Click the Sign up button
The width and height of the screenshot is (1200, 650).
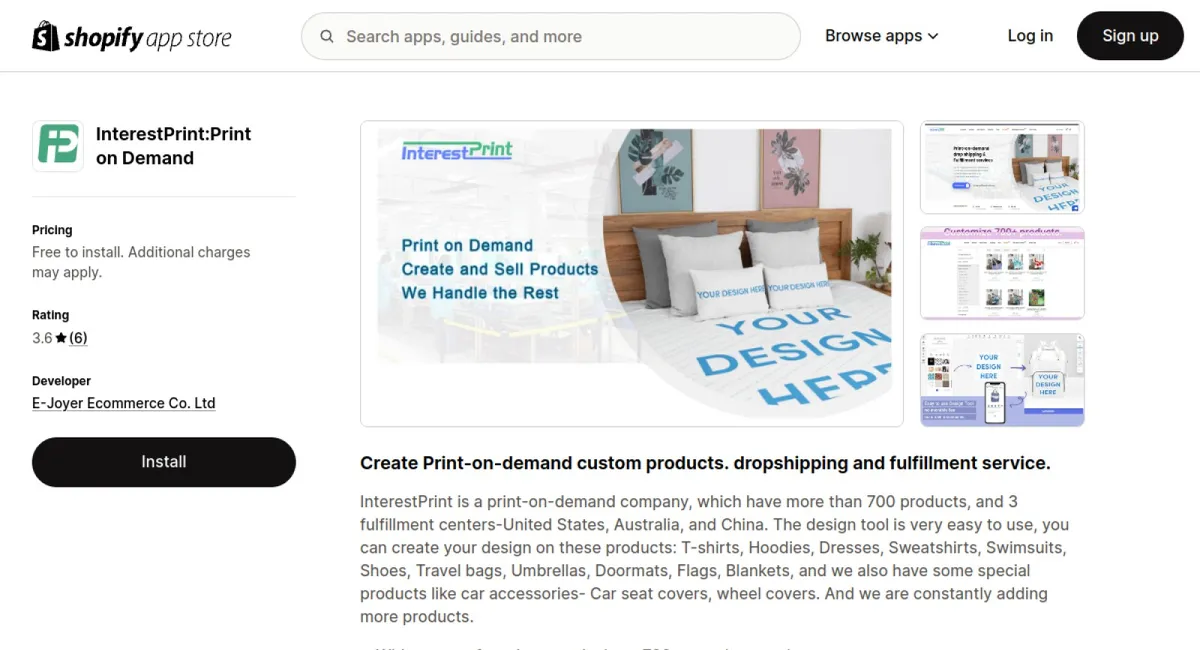pos(1130,36)
